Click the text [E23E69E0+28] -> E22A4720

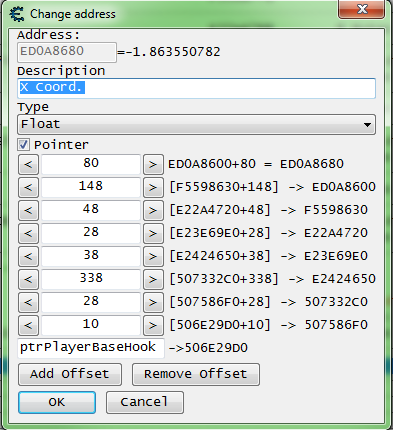coord(268,233)
